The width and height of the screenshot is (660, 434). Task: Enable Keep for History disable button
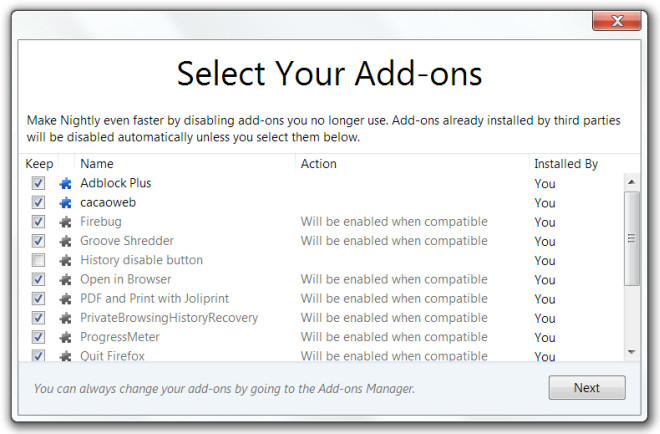[38, 260]
